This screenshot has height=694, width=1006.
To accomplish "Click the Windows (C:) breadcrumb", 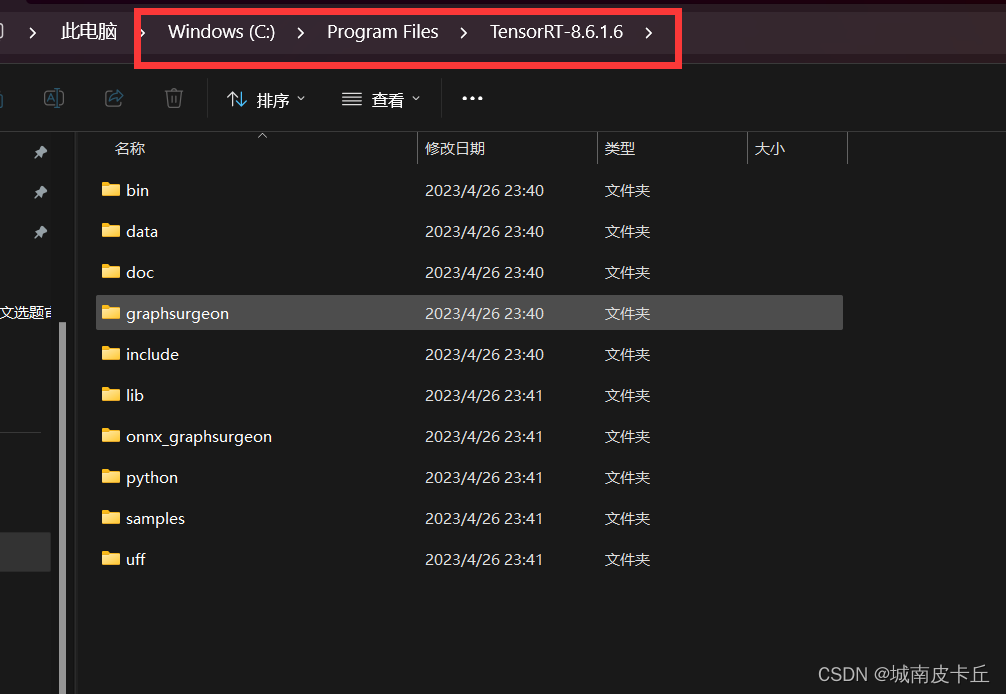I will click(x=221, y=31).
